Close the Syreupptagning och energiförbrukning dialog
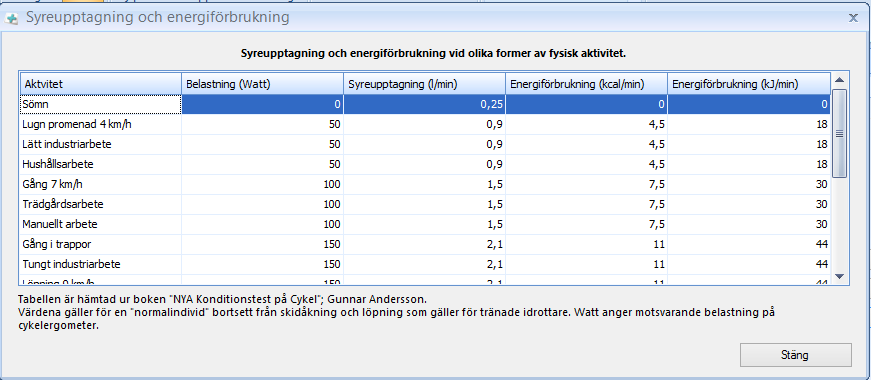Image resolution: width=871 pixels, height=380 pixels. pos(854,18)
